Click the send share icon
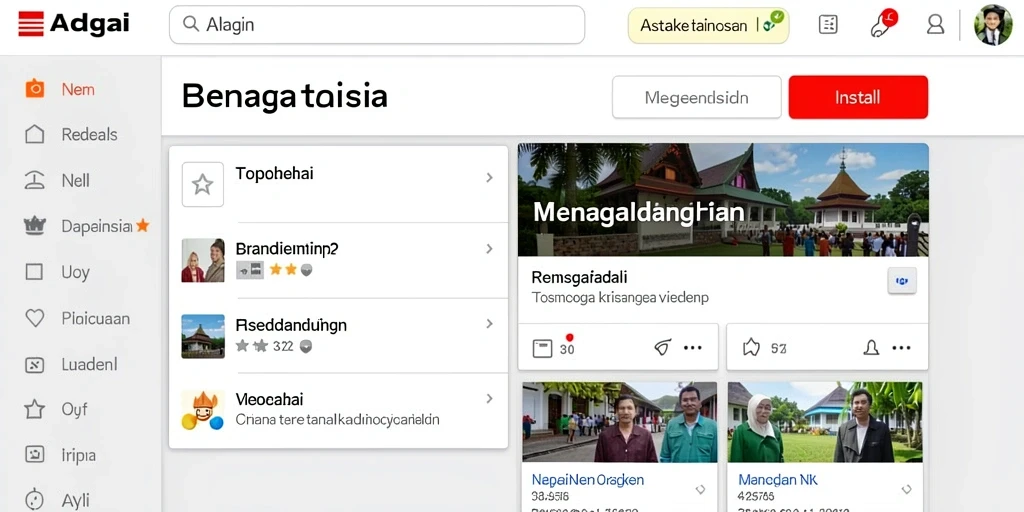Viewport: 1024px width, 512px height. 663,348
